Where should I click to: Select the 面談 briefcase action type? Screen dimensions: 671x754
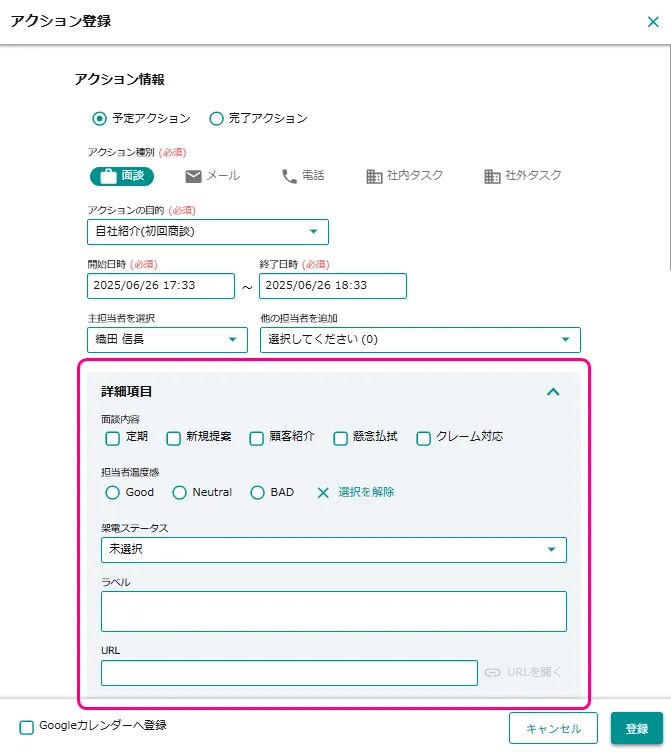pos(122,176)
